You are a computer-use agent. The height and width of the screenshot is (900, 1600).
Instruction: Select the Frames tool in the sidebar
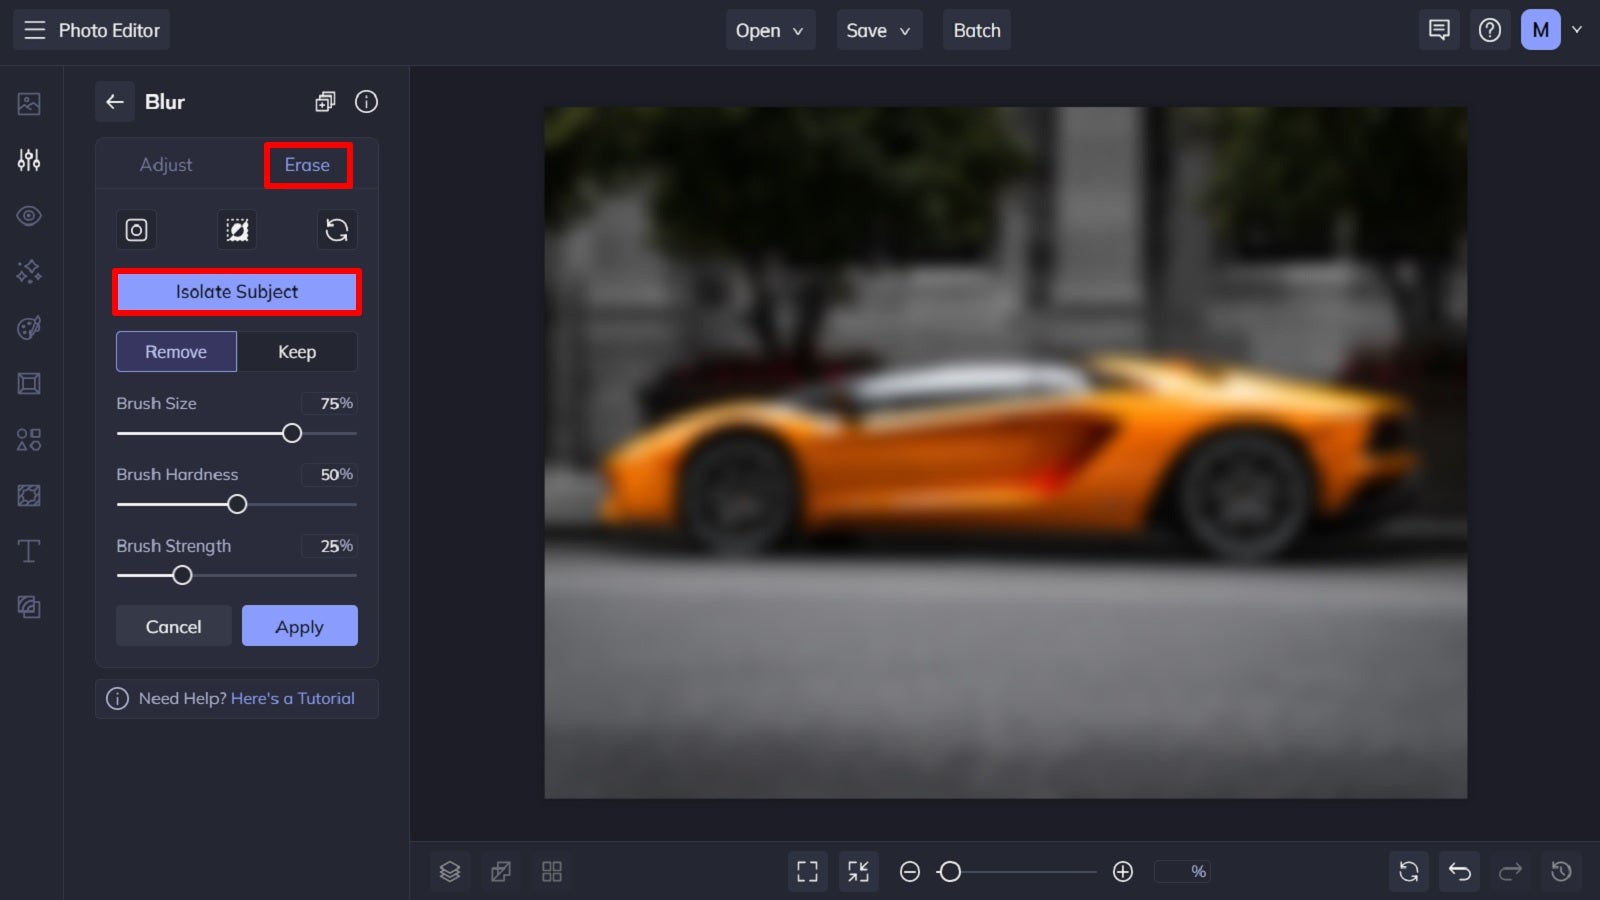point(29,383)
